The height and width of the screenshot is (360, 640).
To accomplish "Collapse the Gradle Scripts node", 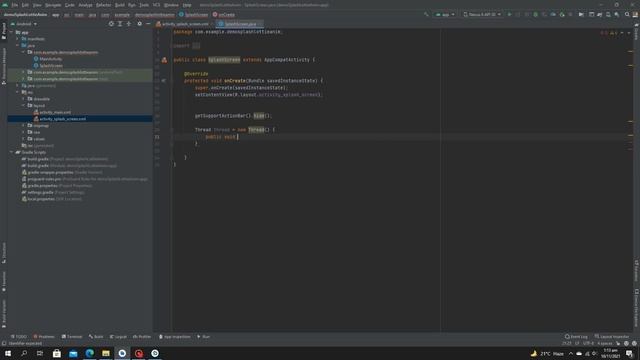I will click(x=11, y=152).
